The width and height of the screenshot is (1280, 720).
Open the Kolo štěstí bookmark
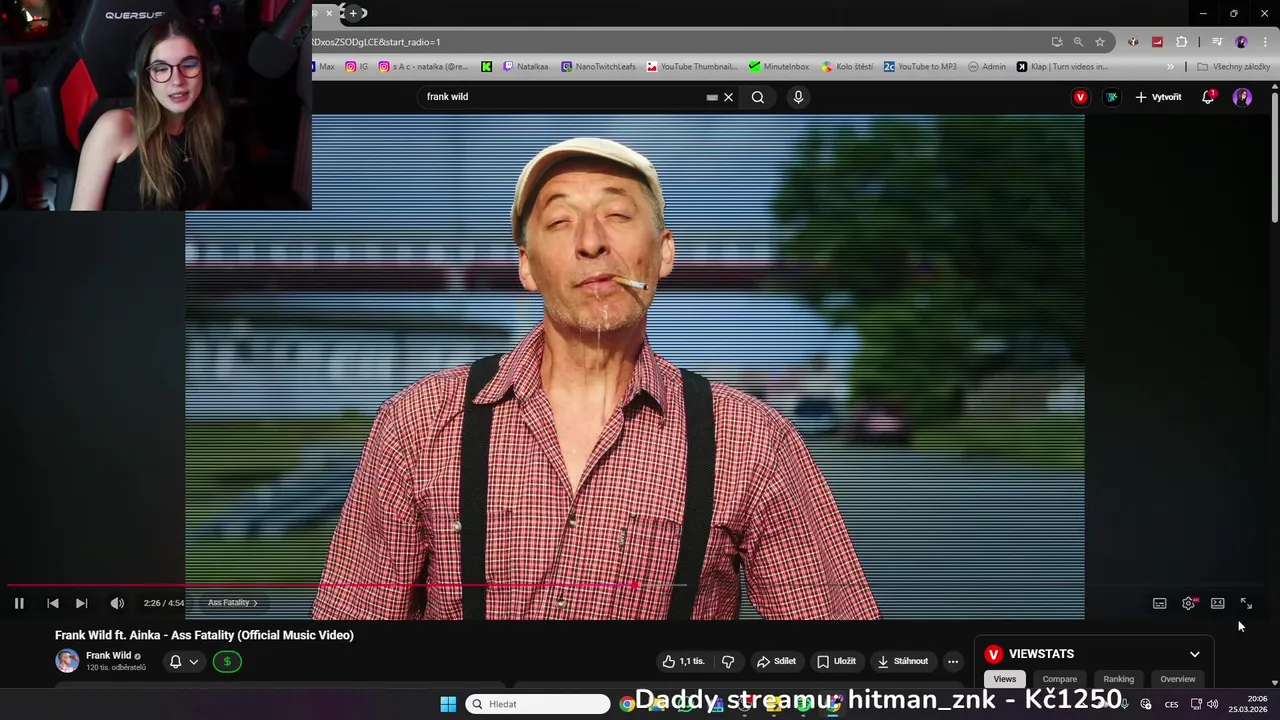[x=847, y=67]
